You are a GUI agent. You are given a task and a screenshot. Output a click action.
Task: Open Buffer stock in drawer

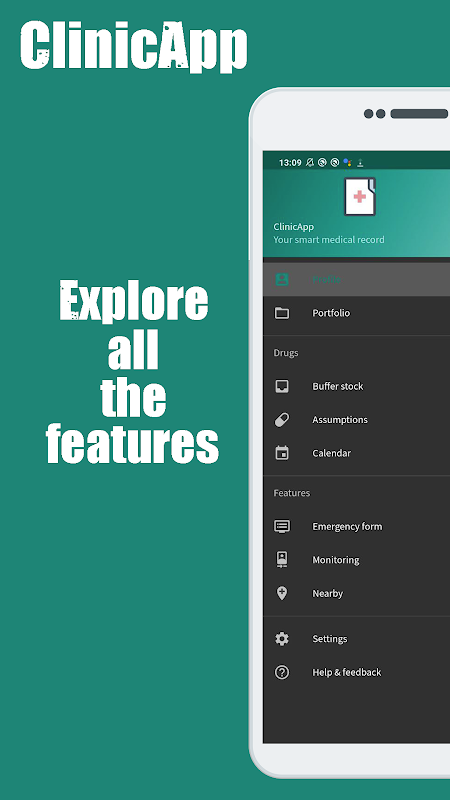(356, 386)
